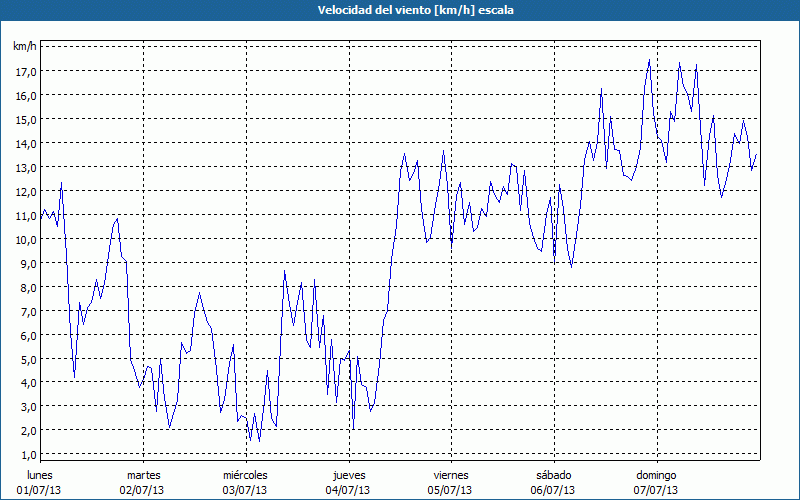Pick the "miércoles" day label
Screen dimensions: 800x500
[245, 475]
